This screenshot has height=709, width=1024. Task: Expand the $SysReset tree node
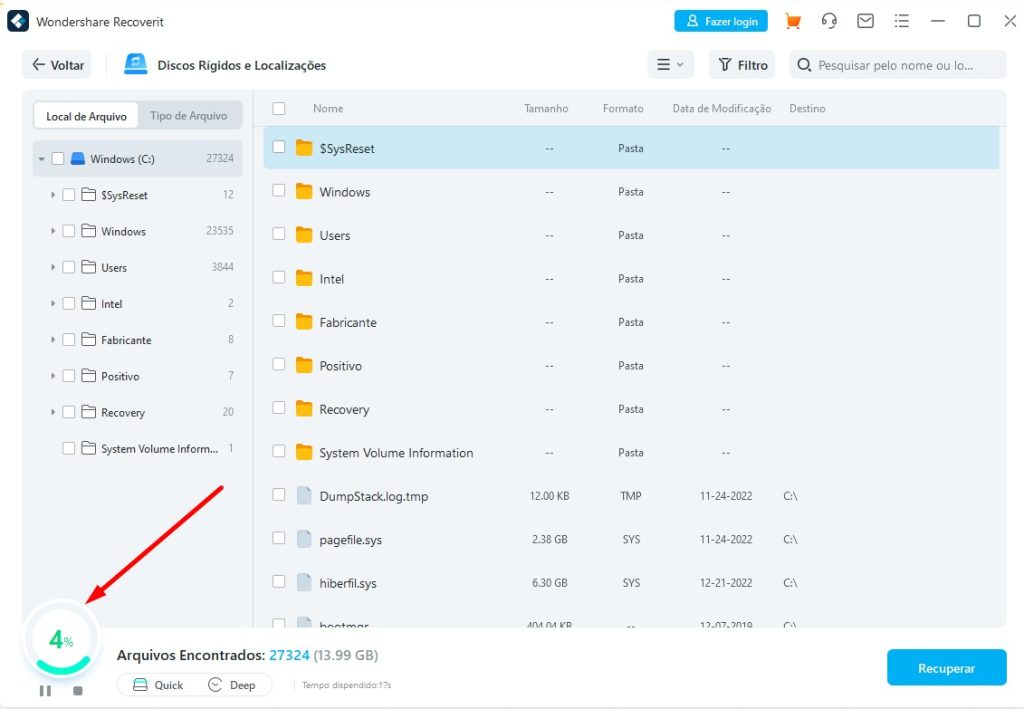click(x=53, y=195)
